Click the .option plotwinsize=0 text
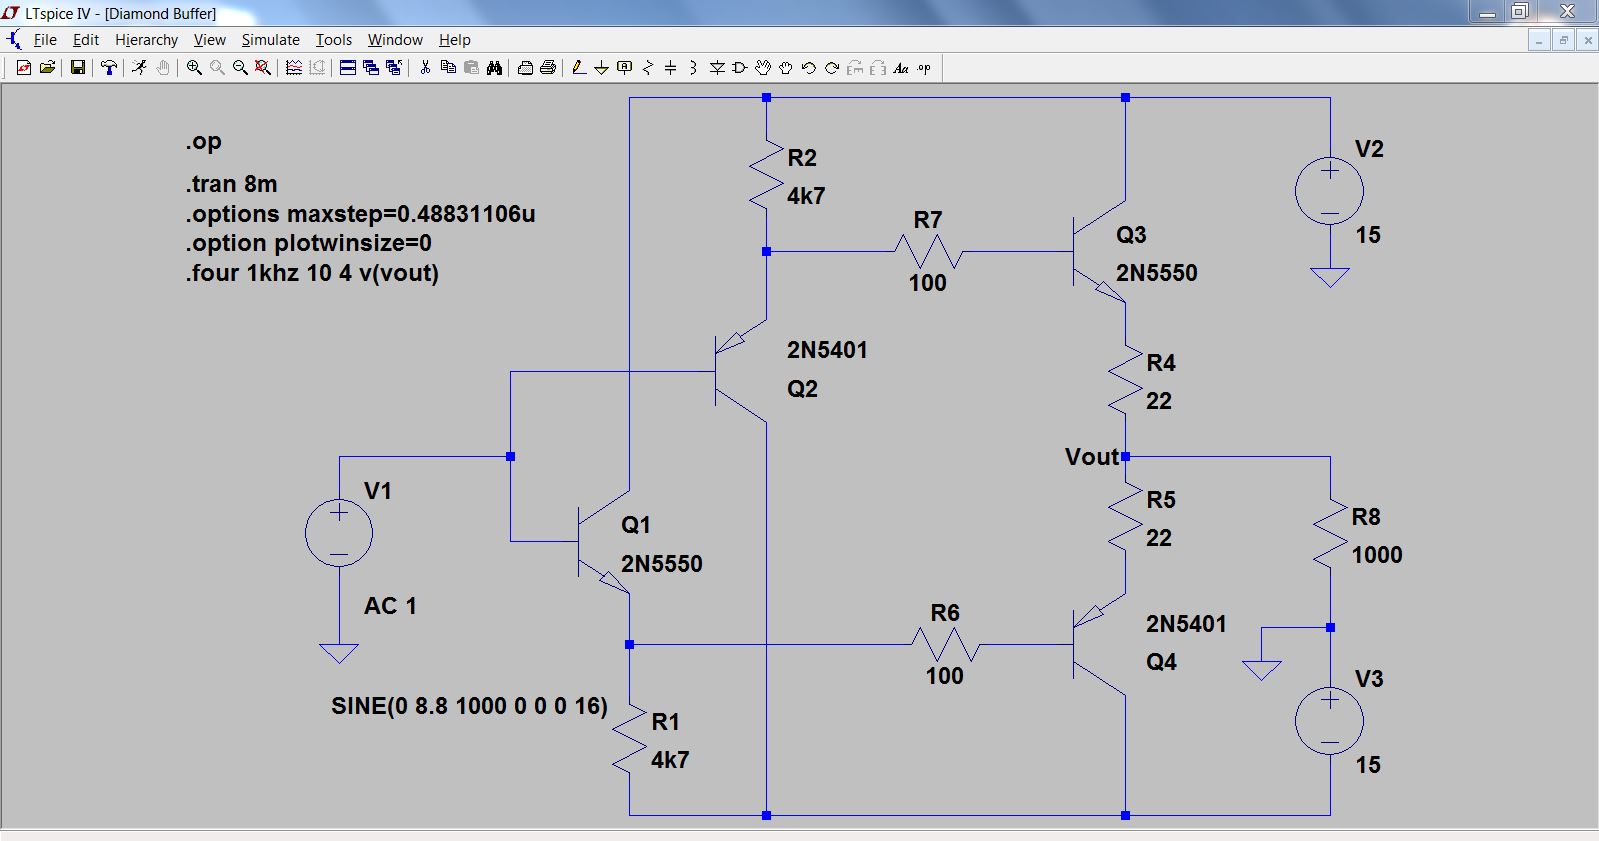Image resolution: width=1599 pixels, height=841 pixels. [308, 243]
